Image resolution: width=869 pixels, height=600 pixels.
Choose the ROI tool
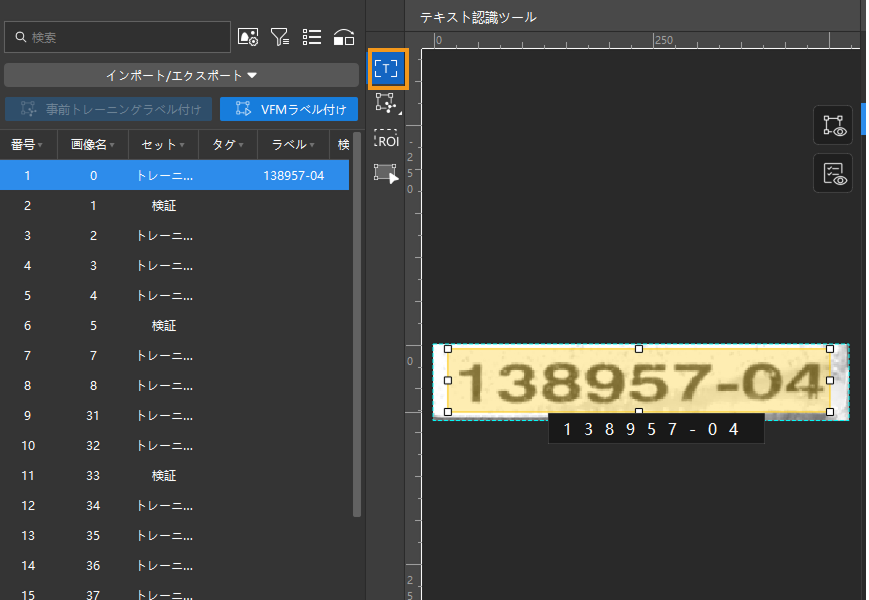click(x=386, y=138)
